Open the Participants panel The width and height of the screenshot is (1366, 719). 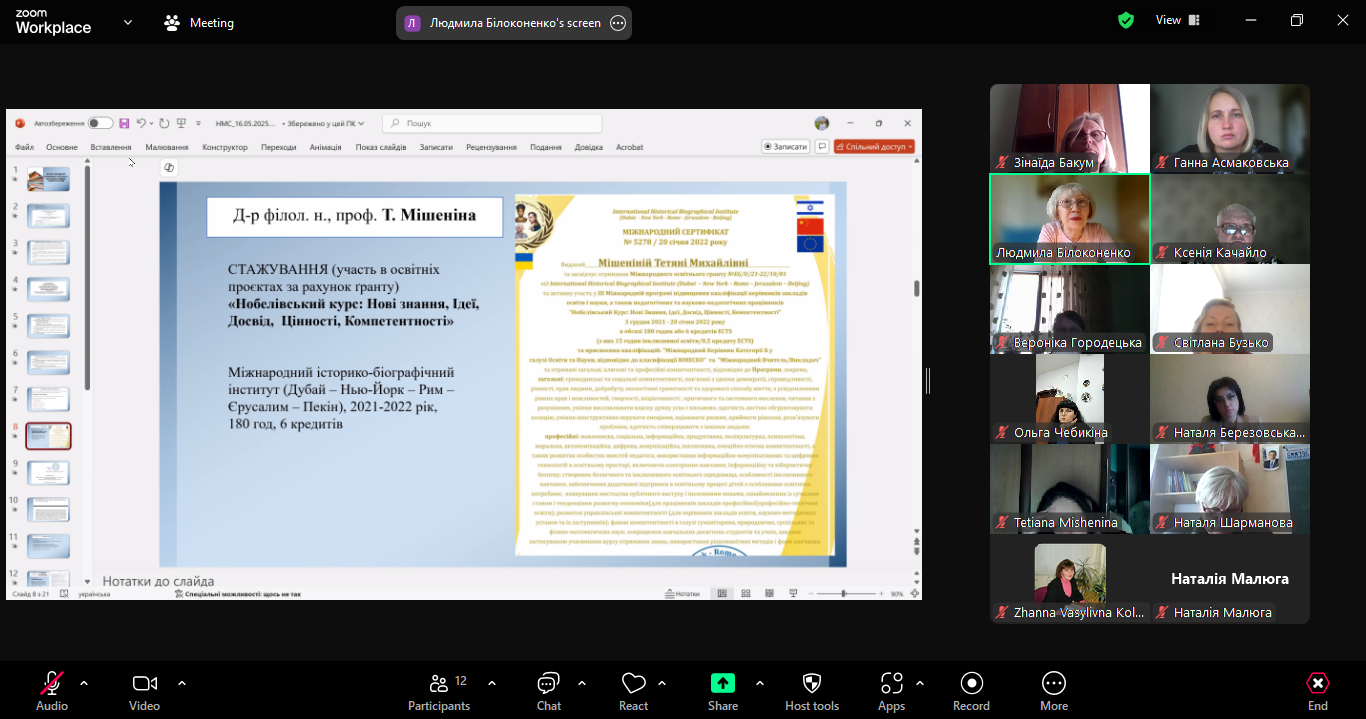click(439, 684)
